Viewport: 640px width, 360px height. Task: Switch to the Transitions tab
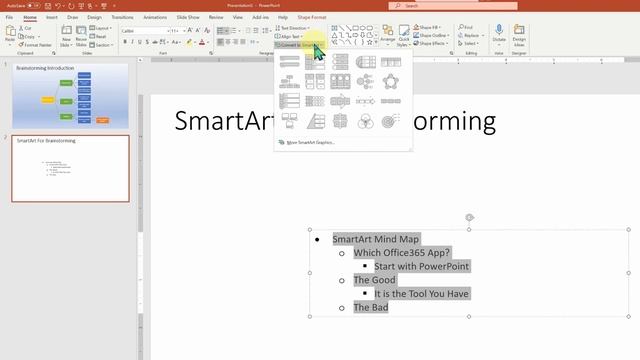click(122, 17)
